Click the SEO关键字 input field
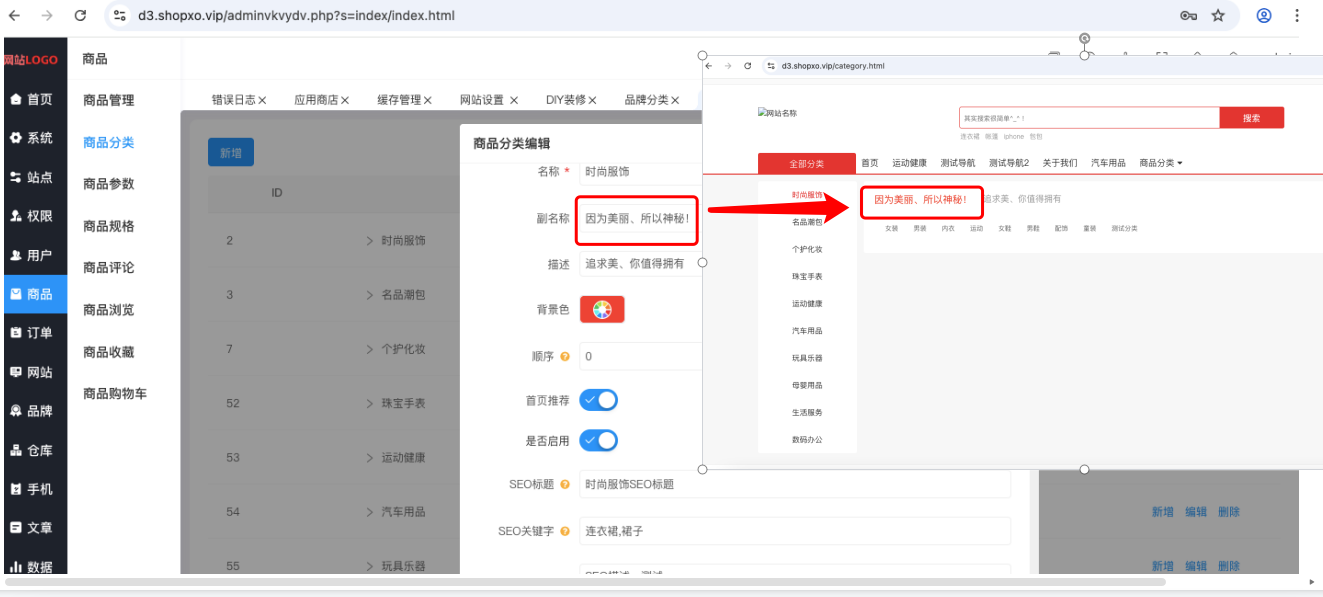Viewport: 1323px width, 597px height. 795,531
